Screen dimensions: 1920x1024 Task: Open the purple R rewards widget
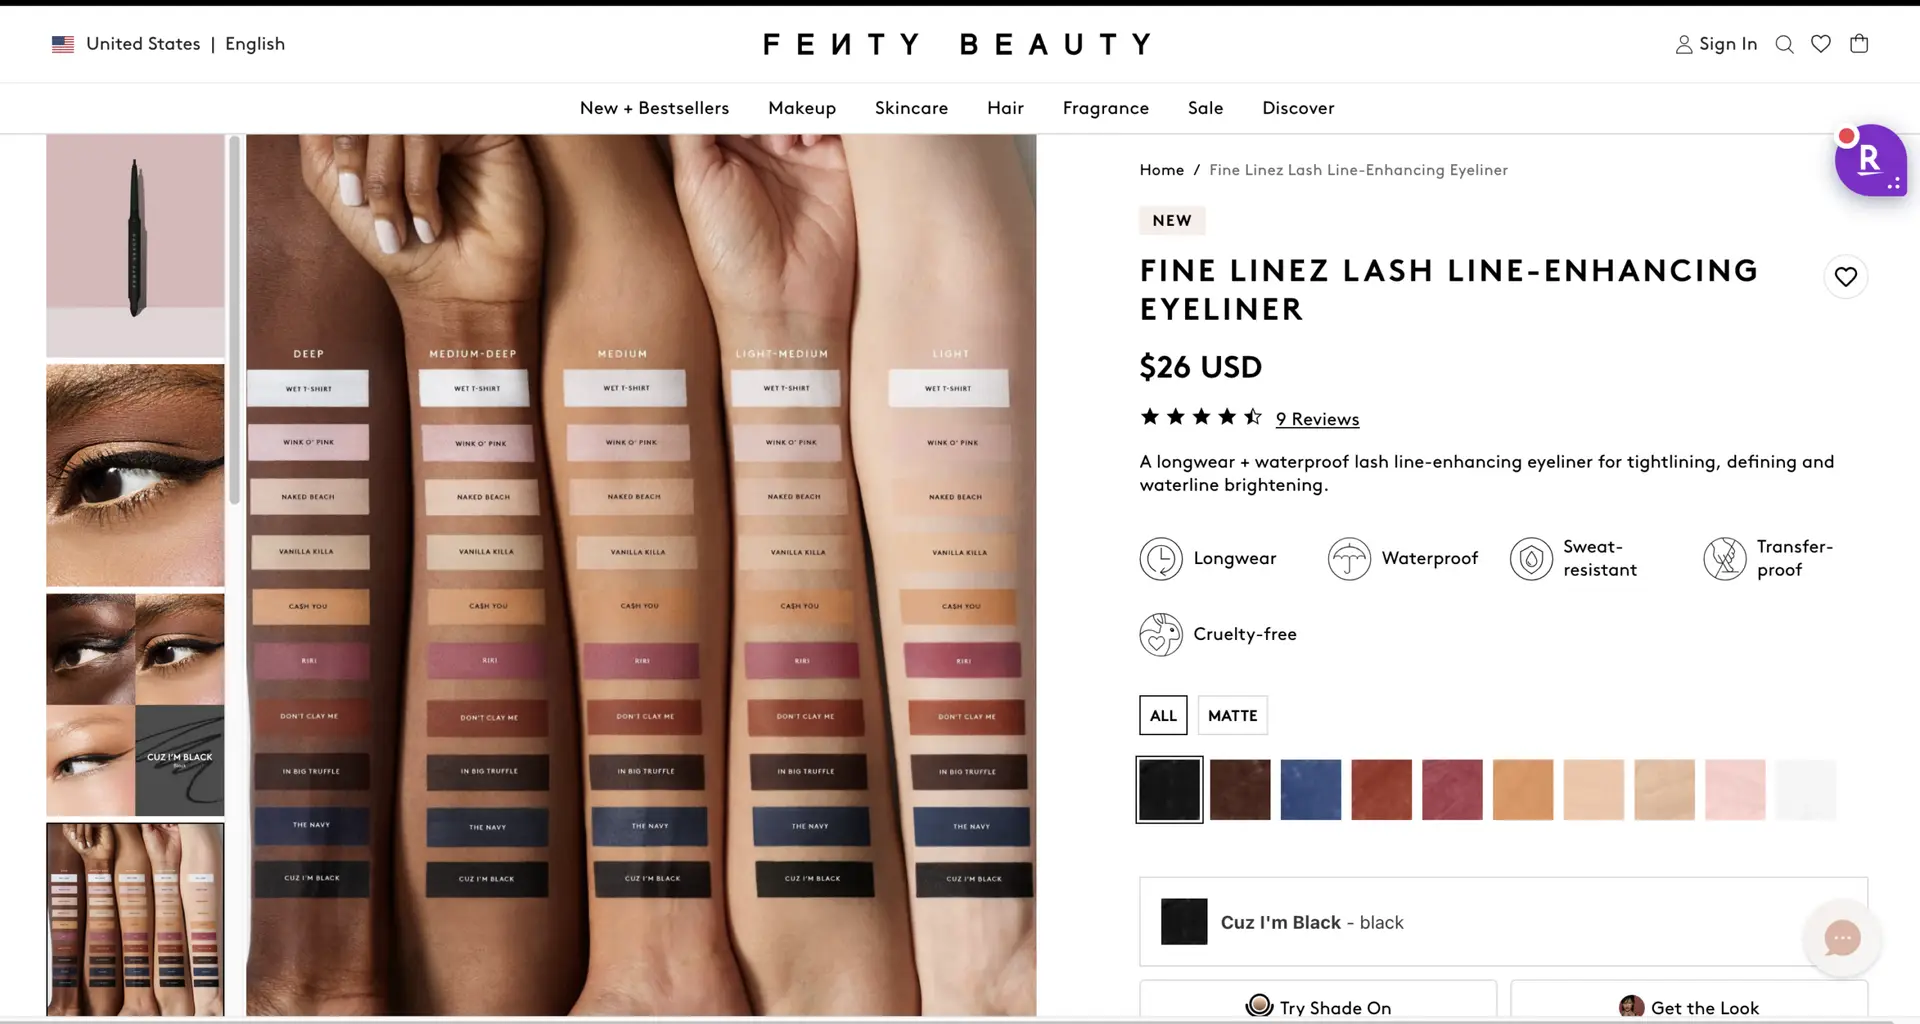1870,160
